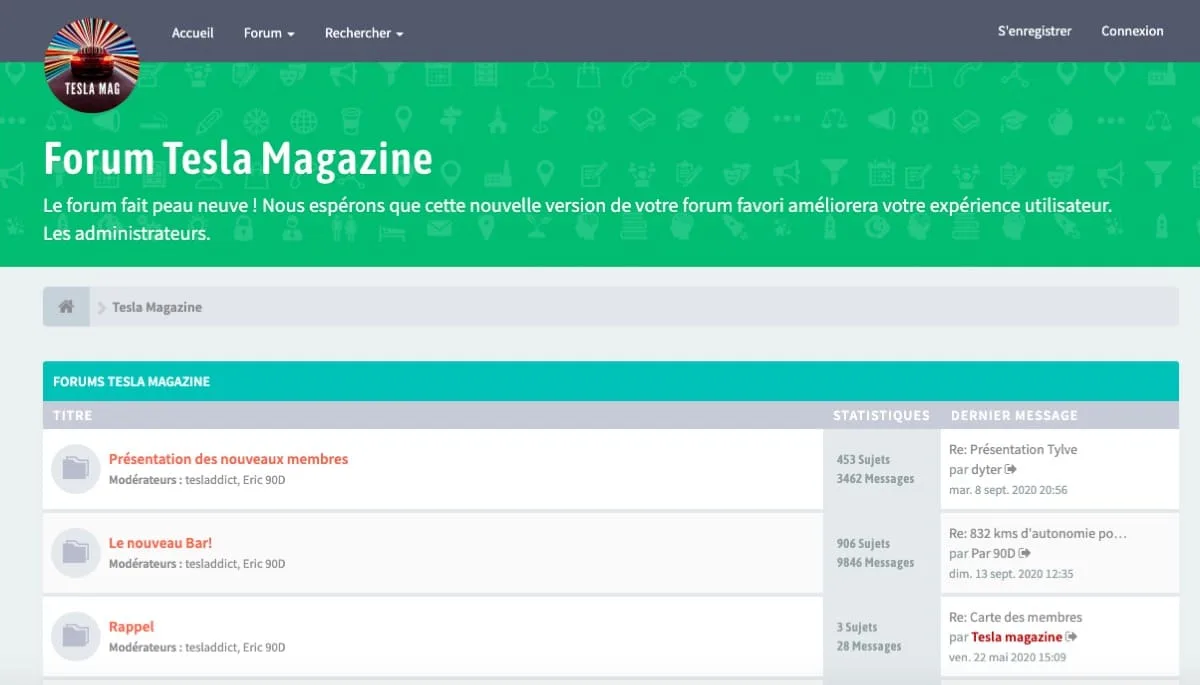1200x685 pixels.
Task: Click the TITRE column header
Action: [73, 415]
